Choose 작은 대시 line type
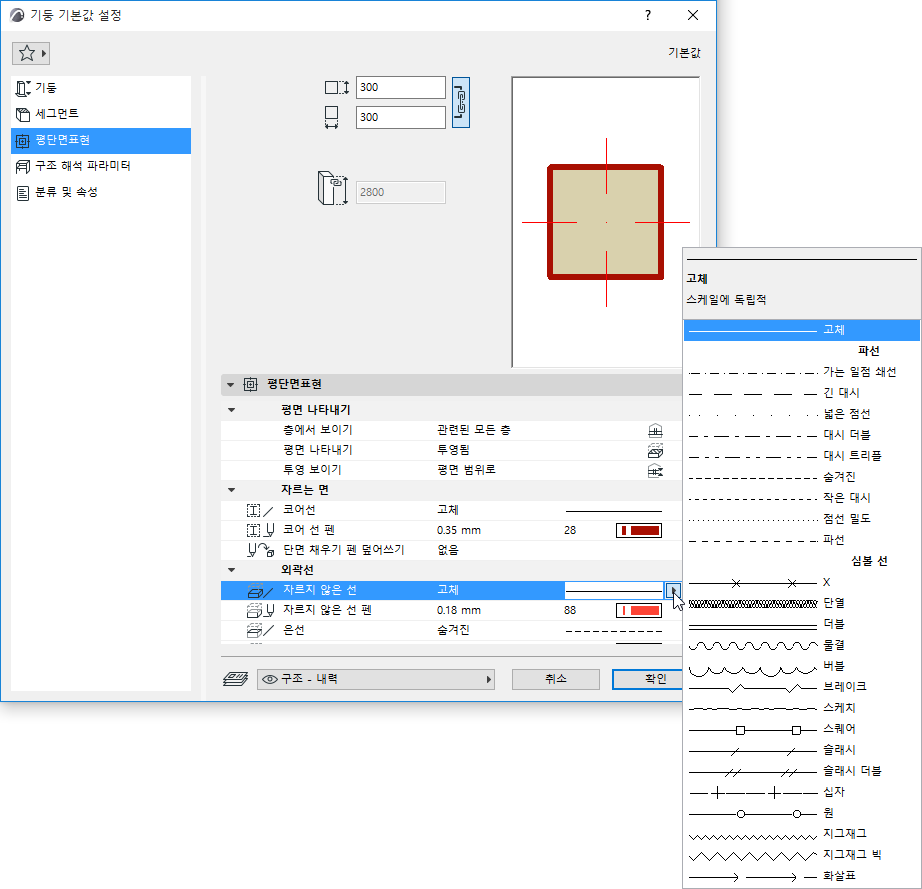 click(802, 499)
